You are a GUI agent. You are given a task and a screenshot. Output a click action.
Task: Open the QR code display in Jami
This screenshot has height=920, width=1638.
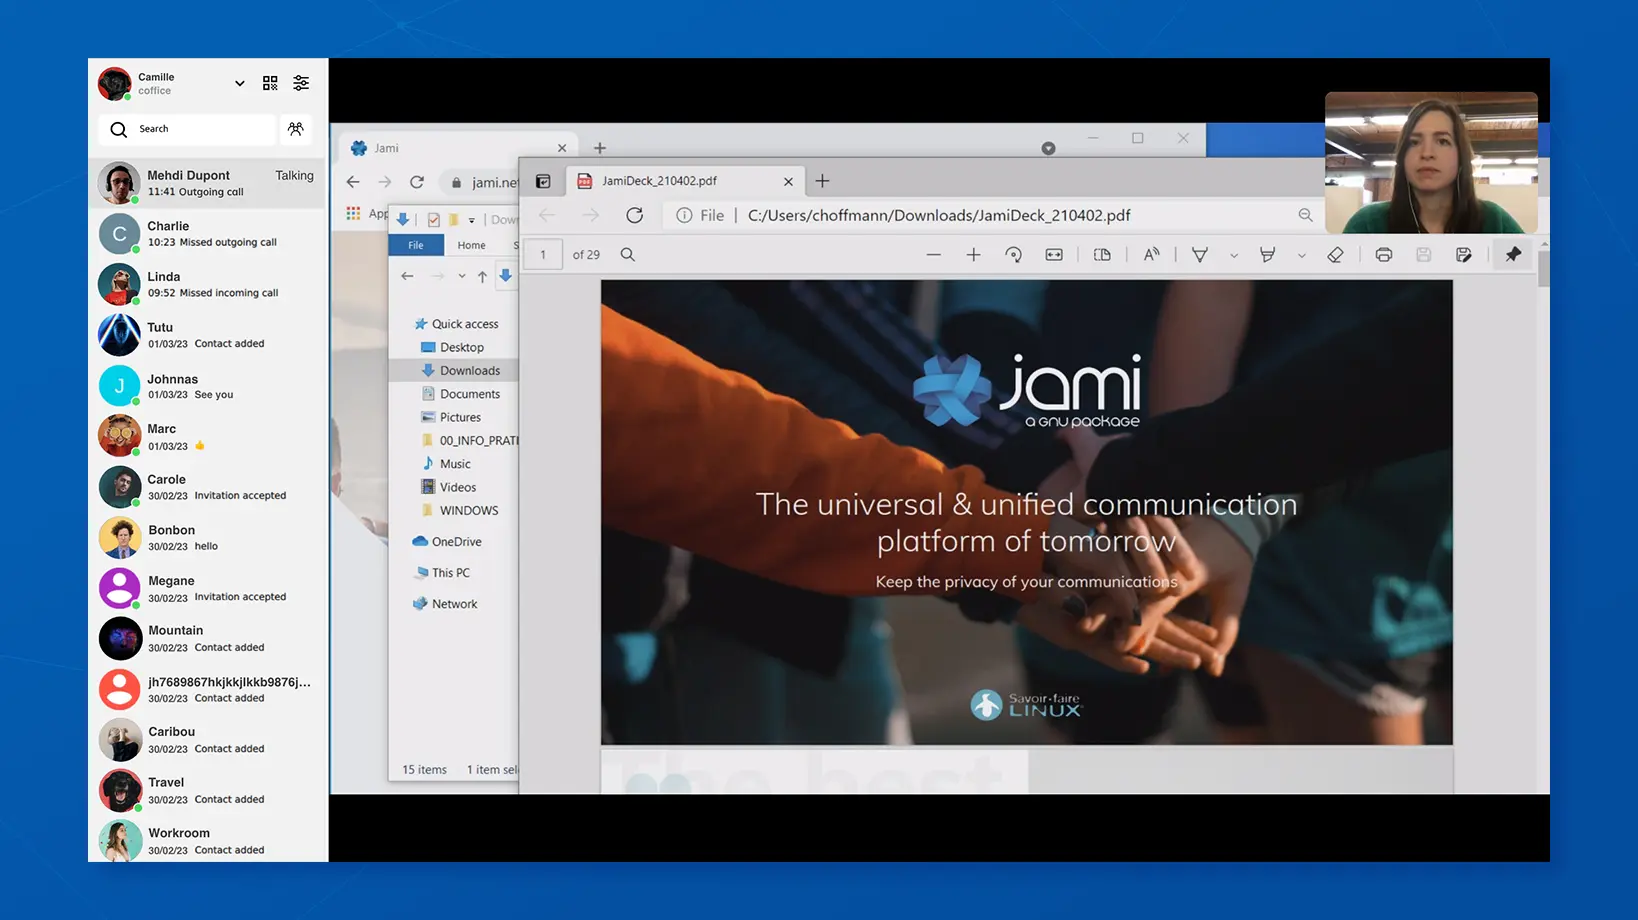click(270, 83)
